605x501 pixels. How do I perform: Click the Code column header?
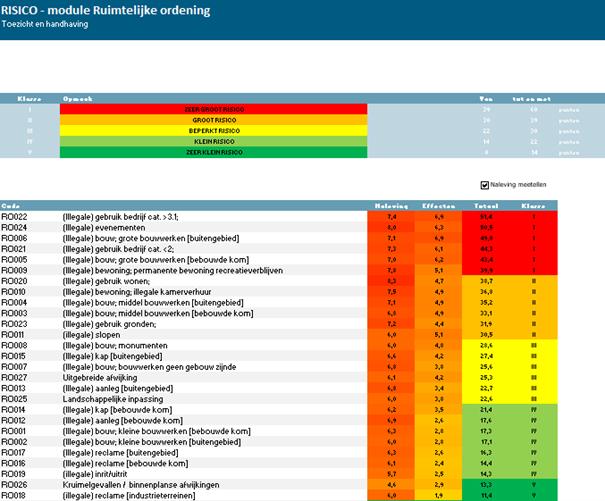click(10, 204)
